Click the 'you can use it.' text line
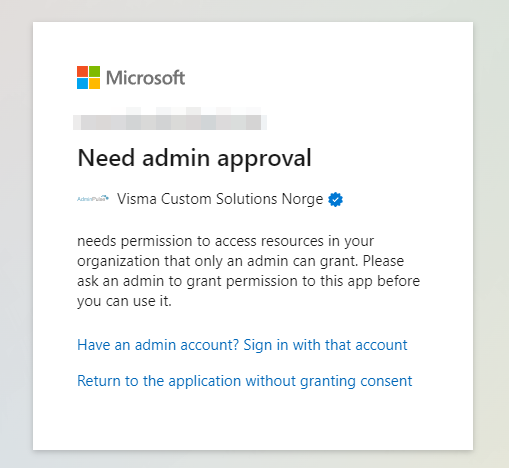Image resolution: width=509 pixels, height=468 pixels. [x=124, y=301]
